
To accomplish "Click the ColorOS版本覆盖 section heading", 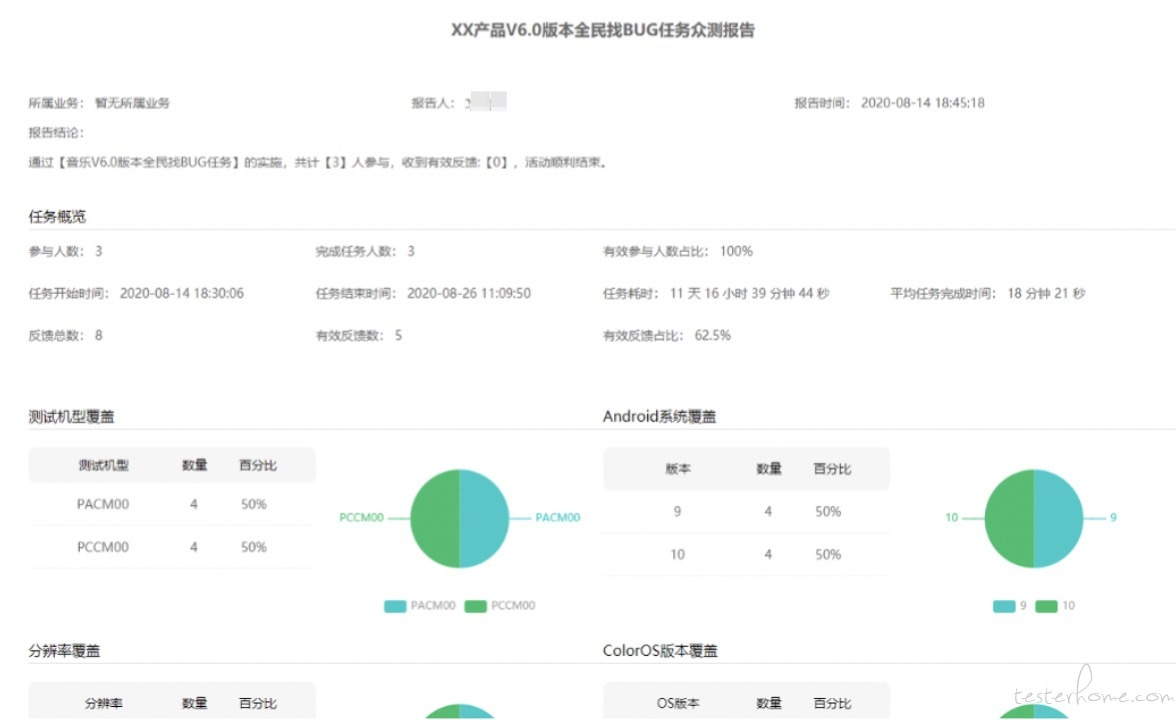I will (x=660, y=651).
